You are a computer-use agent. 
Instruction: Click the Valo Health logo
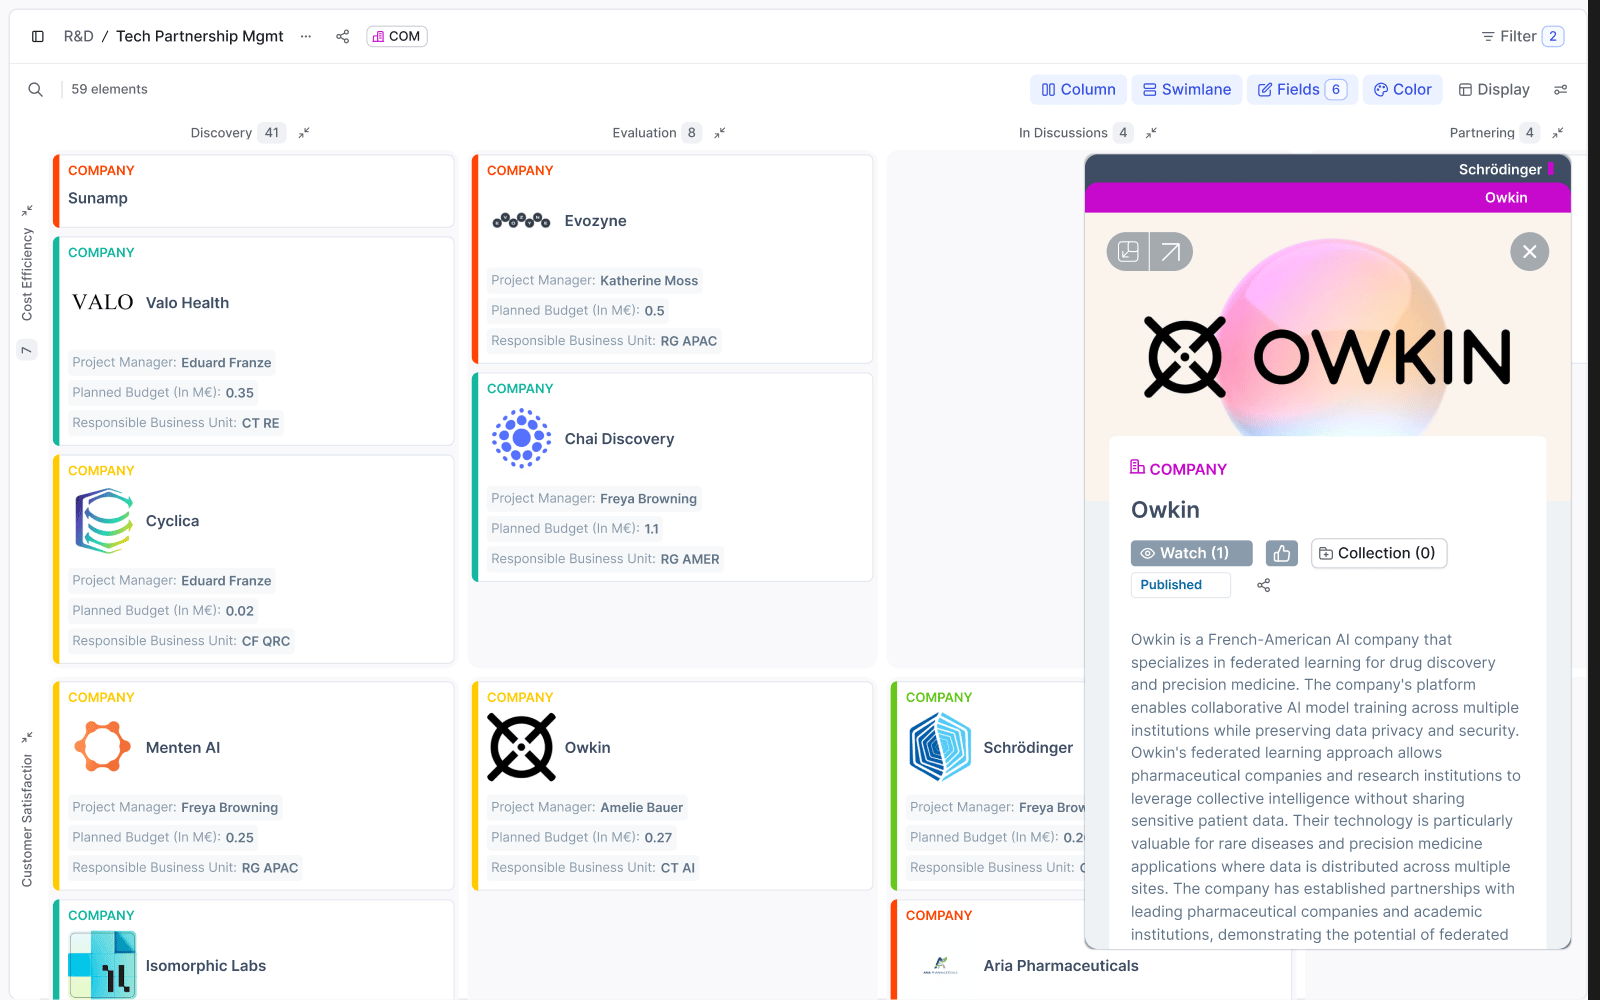(x=103, y=302)
